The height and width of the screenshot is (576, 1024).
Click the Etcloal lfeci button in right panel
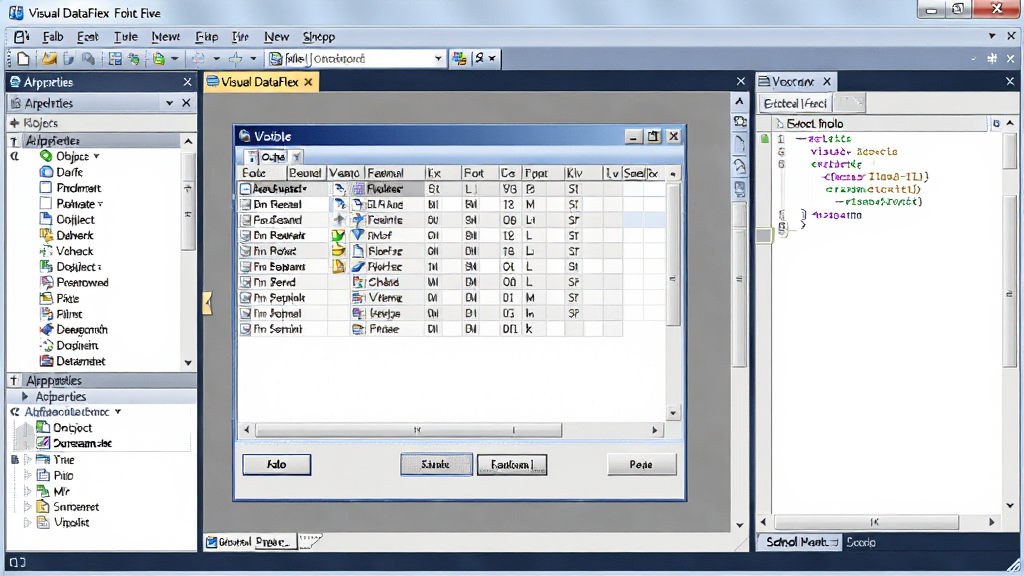point(795,103)
